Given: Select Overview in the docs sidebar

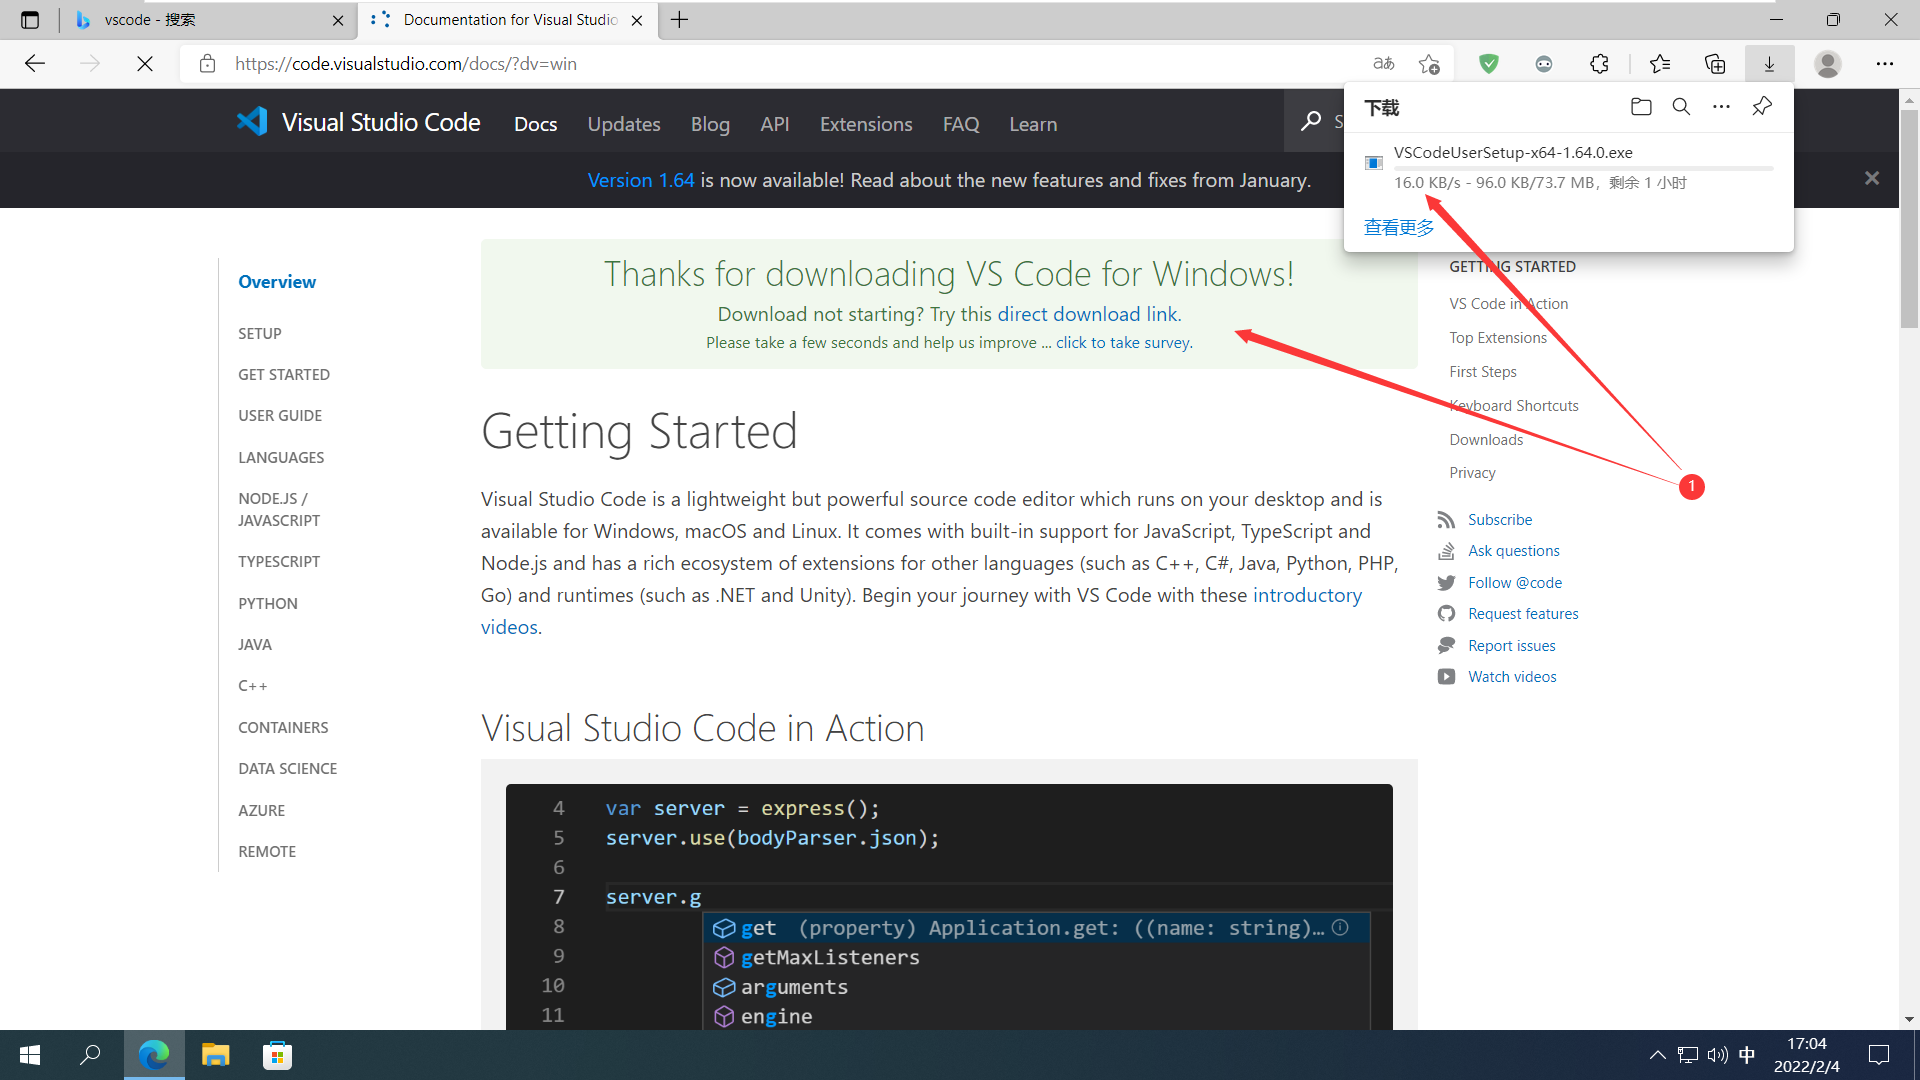Looking at the screenshot, I should tap(277, 282).
